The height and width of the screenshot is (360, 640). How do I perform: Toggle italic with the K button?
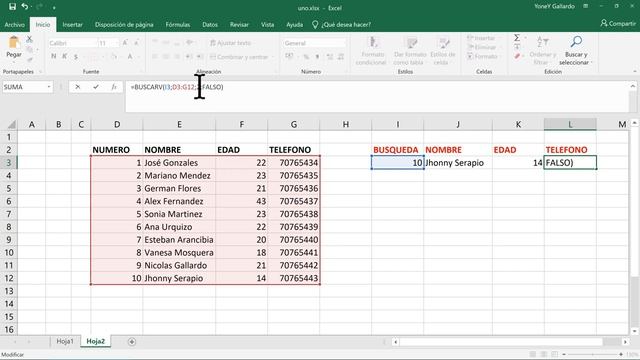(64, 57)
